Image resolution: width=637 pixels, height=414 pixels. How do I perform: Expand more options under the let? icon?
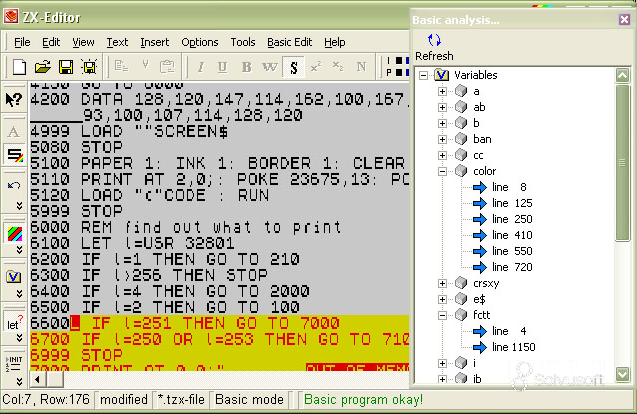[x=19, y=338]
